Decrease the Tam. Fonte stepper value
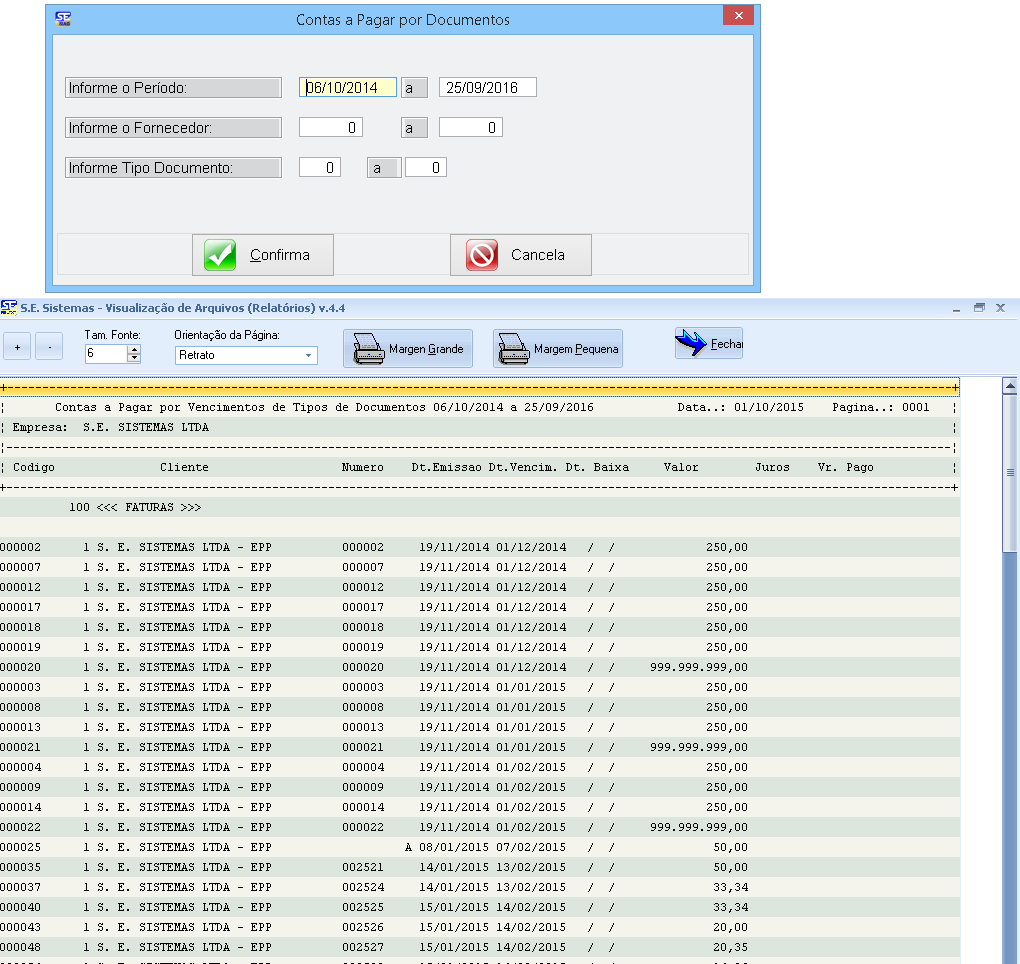Image resolution: width=1020 pixels, height=964 pixels. (134, 358)
